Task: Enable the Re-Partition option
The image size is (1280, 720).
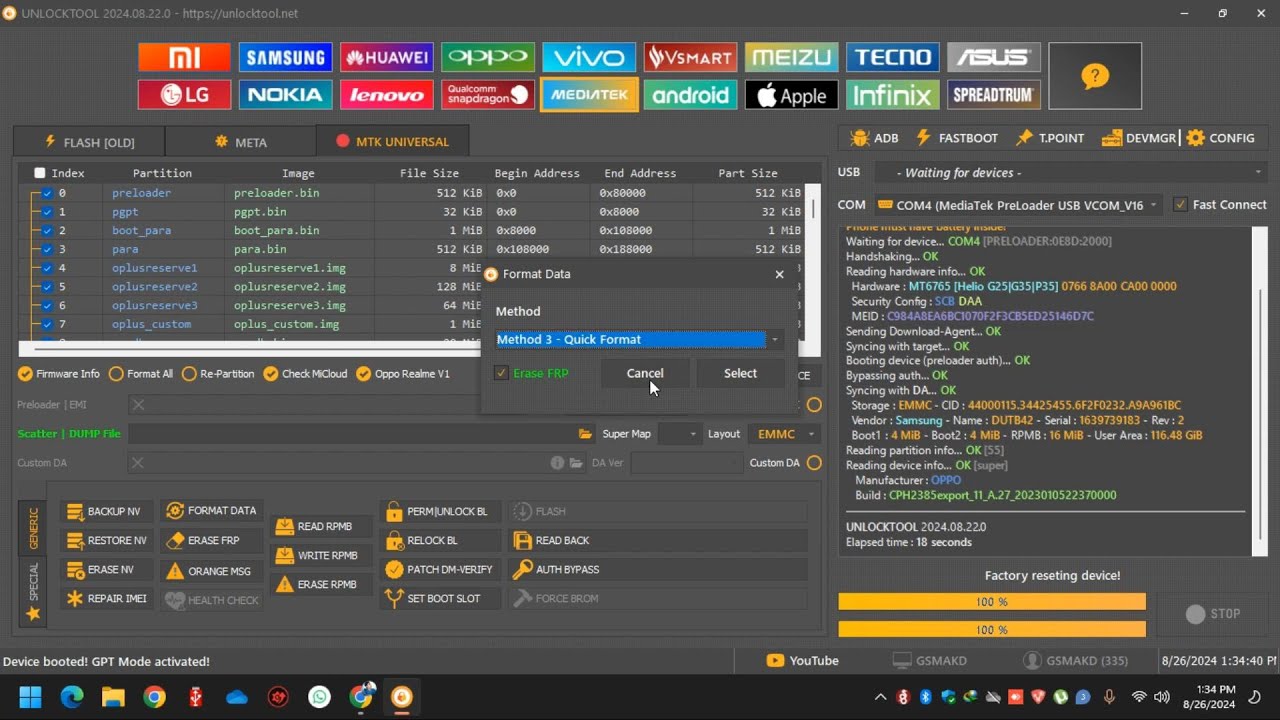Action: pos(218,374)
